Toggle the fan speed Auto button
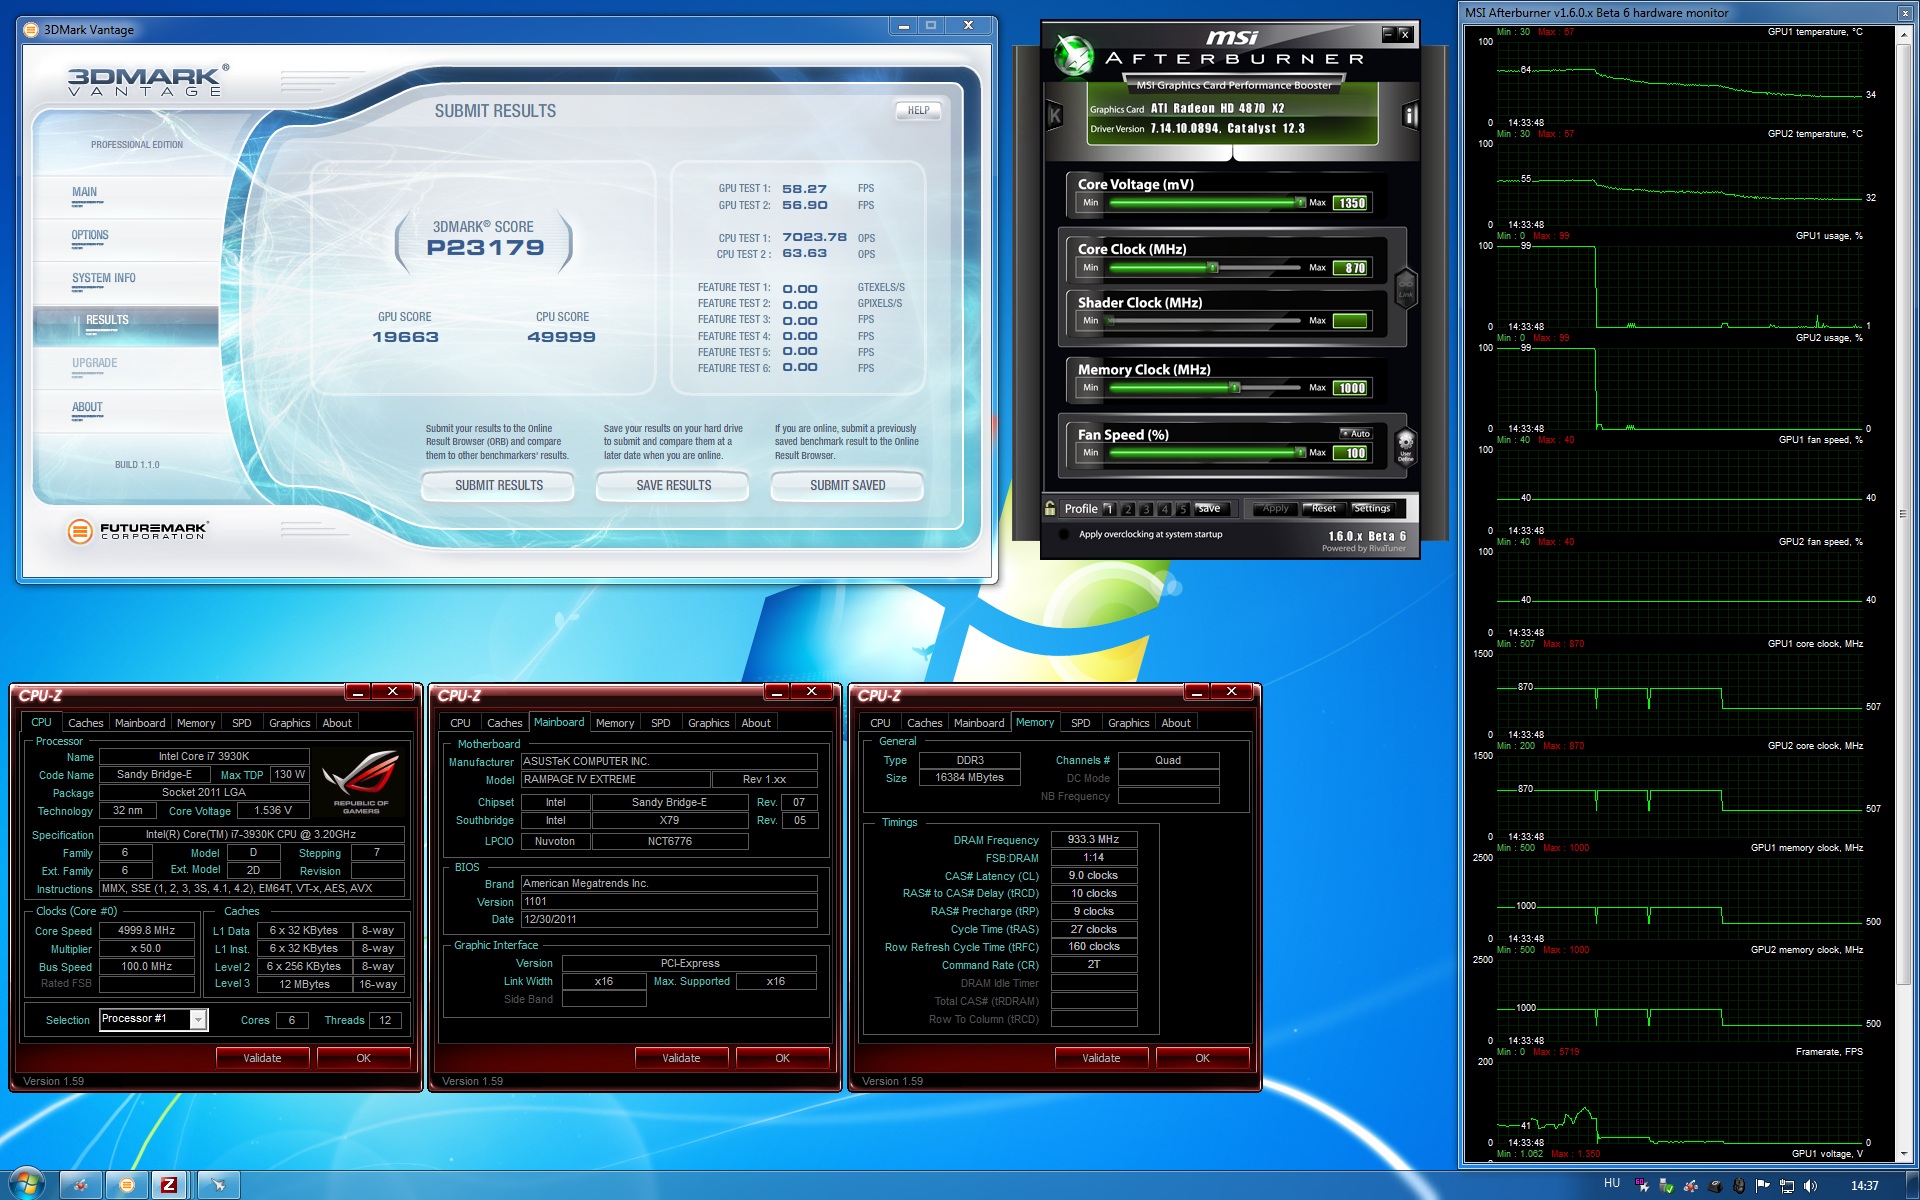The width and height of the screenshot is (1920, 1200). 1356,434
